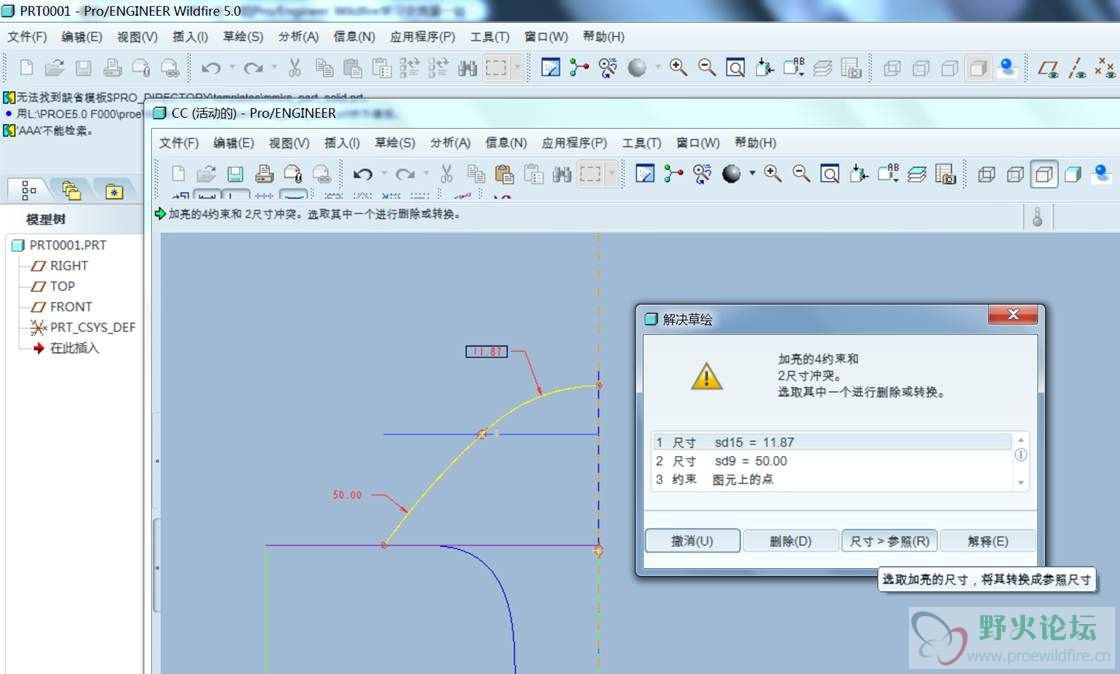Click Repaint screen icon in CC window toolbar

coord(645,173)
